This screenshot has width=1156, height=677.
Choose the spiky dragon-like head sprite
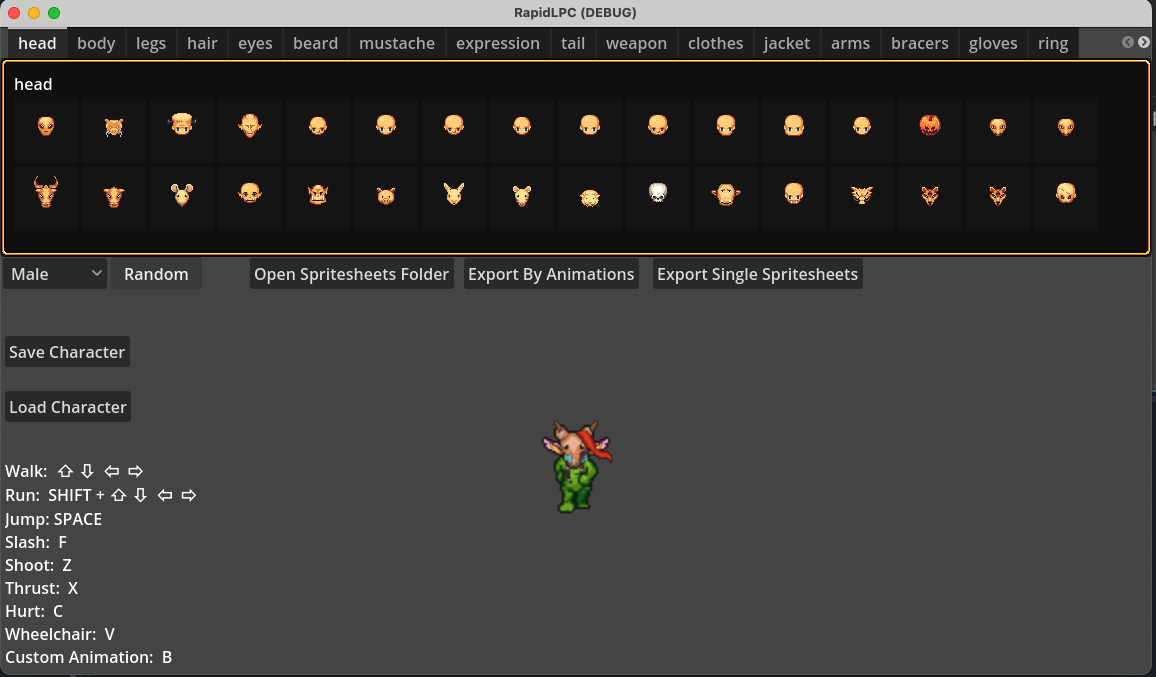pos(862,195)
